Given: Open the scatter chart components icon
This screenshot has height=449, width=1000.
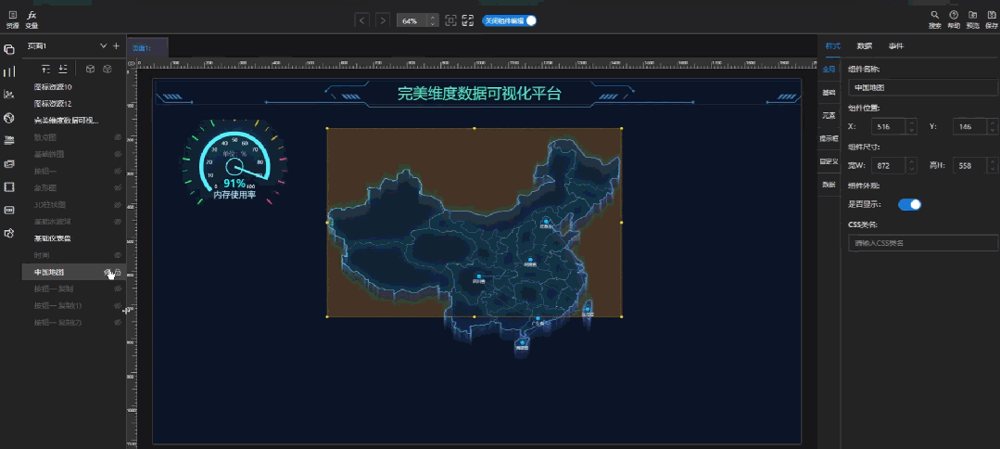Looking at the screenshot, I should coord(9,94).
